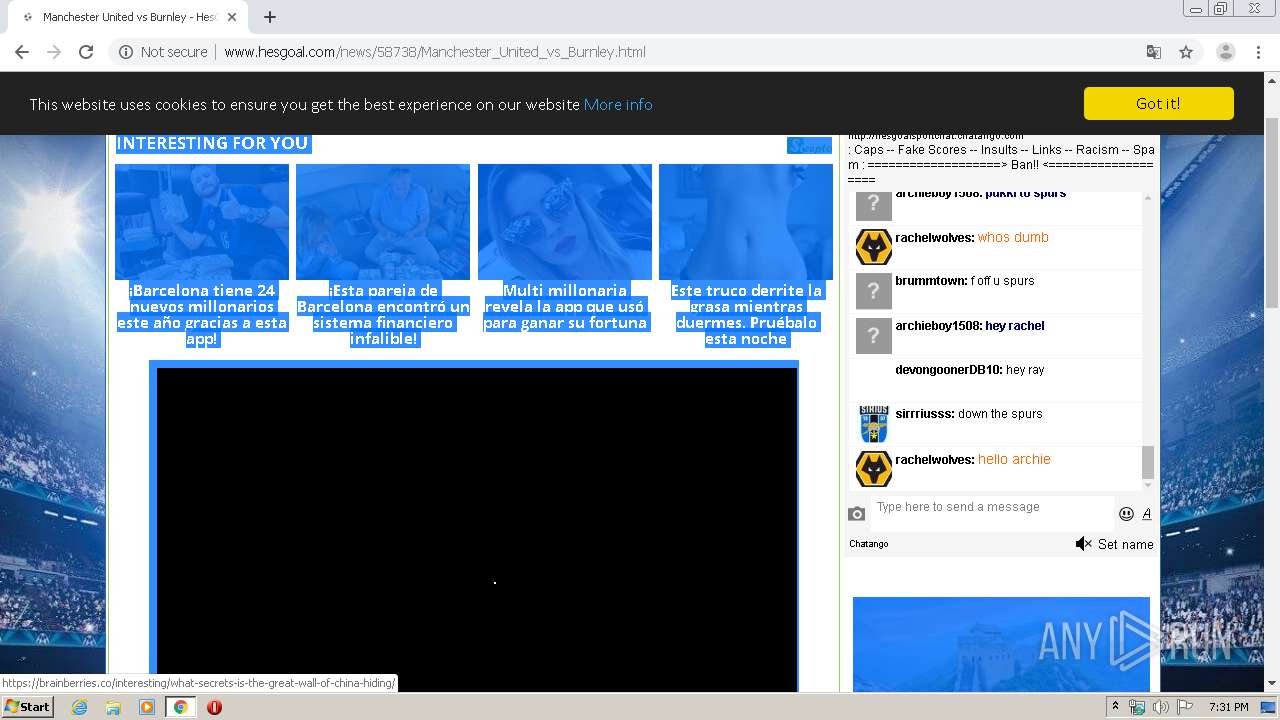Reload the hesgoal page

[86, 52]
